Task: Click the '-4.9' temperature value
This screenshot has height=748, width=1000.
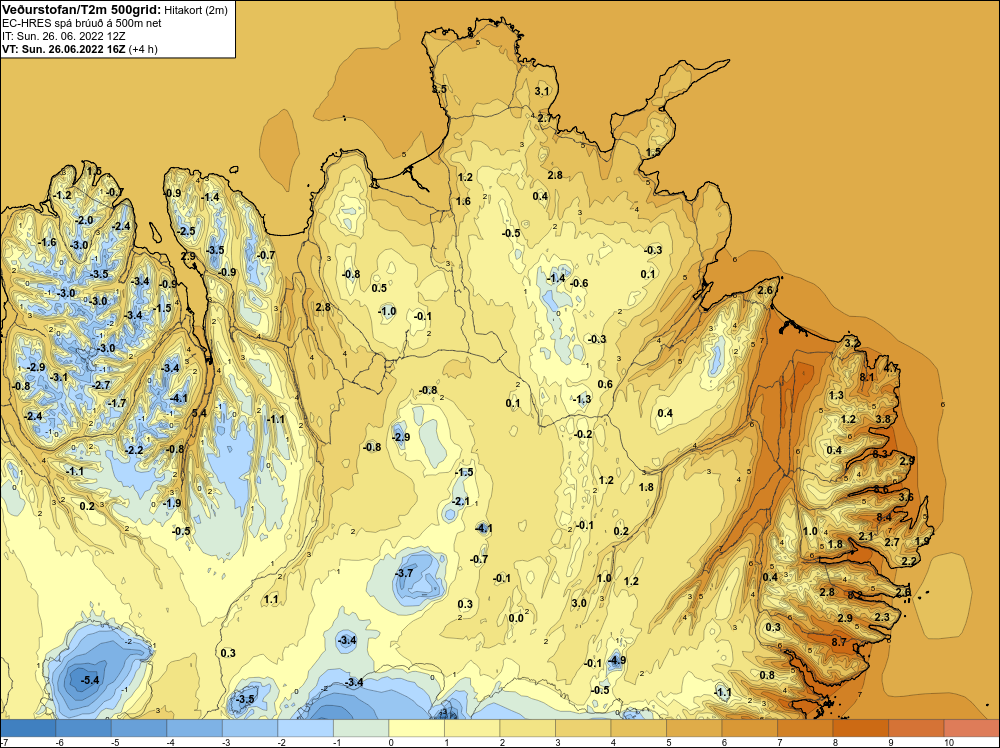Action: tap(617, 660)
